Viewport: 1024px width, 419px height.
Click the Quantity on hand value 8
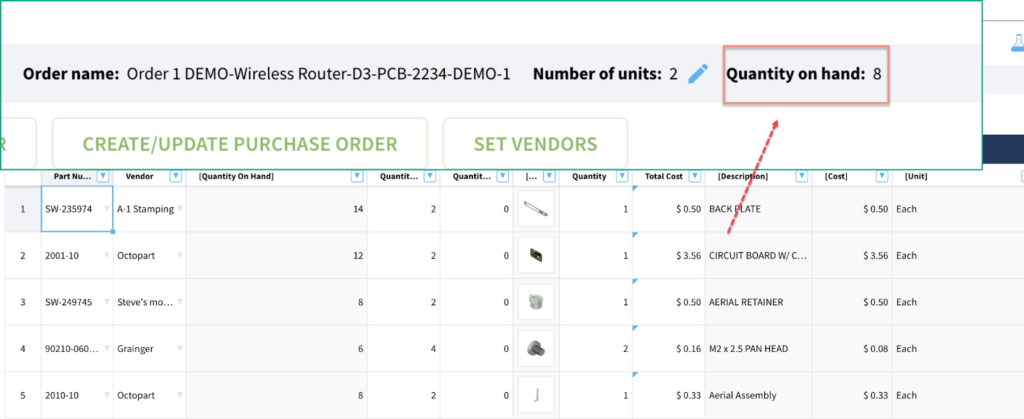[x=876, y=74]
